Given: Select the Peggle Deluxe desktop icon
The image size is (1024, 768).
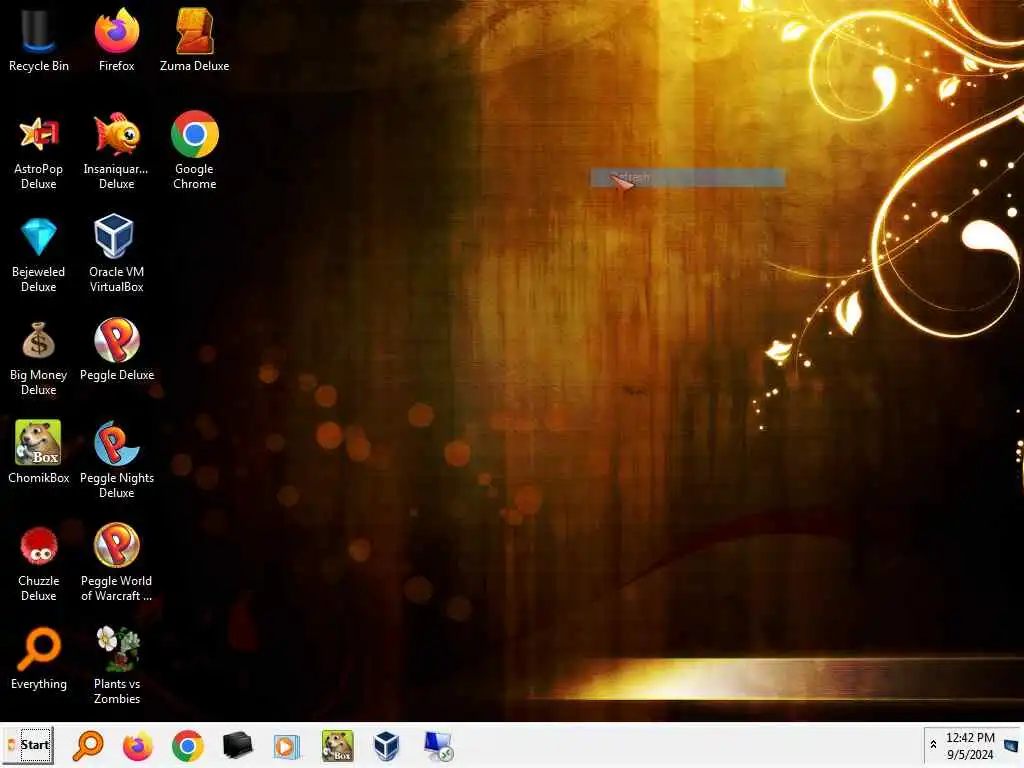Looking at the screenshot, I should (117, 350).
